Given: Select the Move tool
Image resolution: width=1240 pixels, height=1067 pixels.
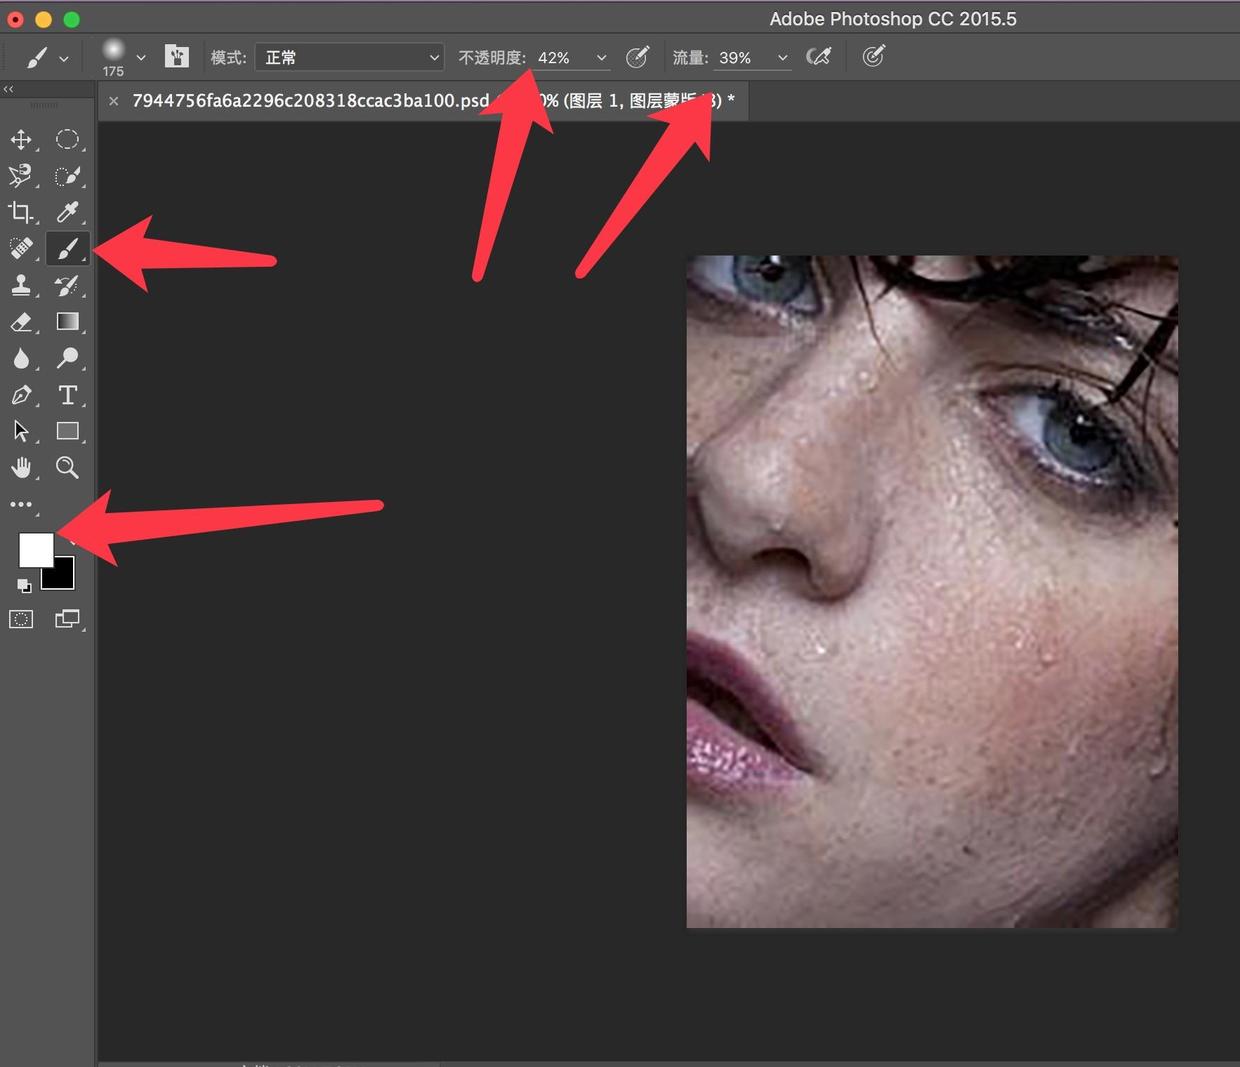Looking at the screenshot, I should [21, 140].
